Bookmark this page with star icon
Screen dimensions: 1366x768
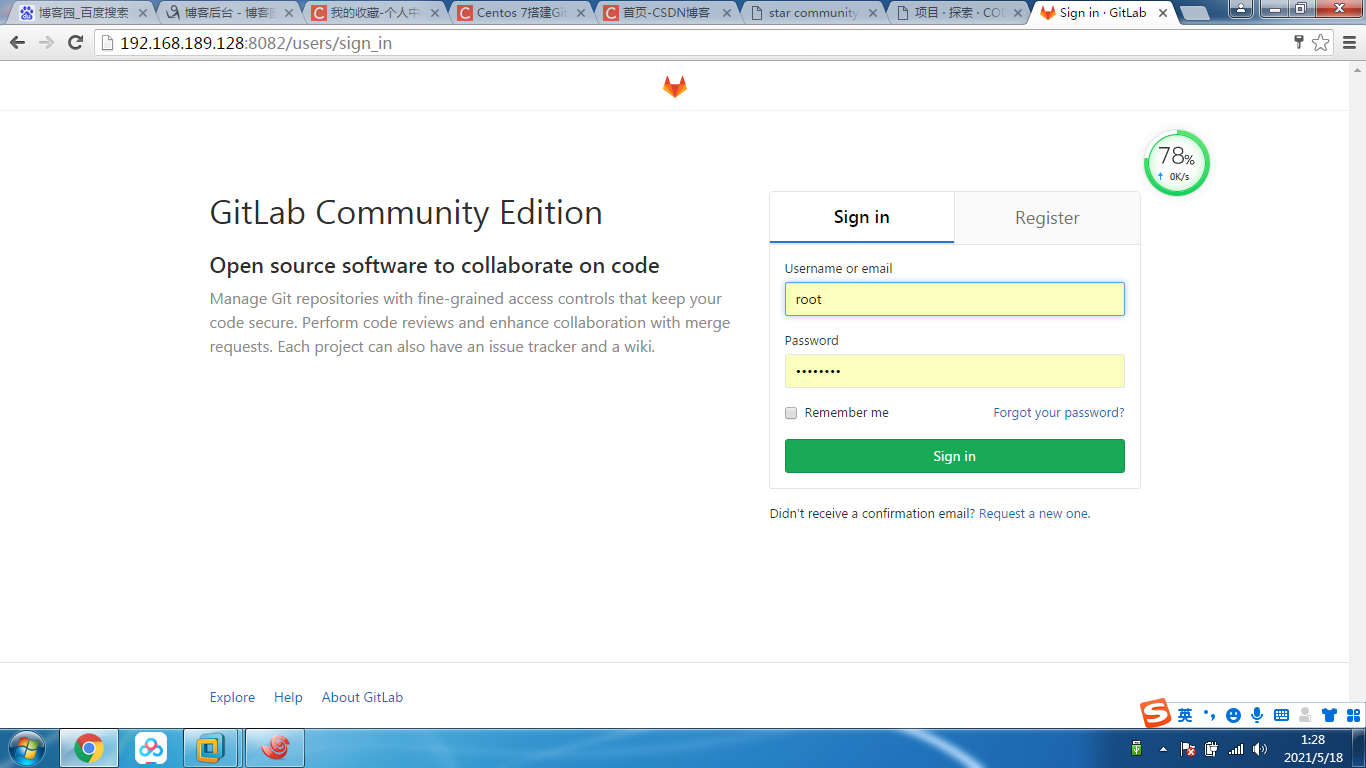tap(1321, 42)
